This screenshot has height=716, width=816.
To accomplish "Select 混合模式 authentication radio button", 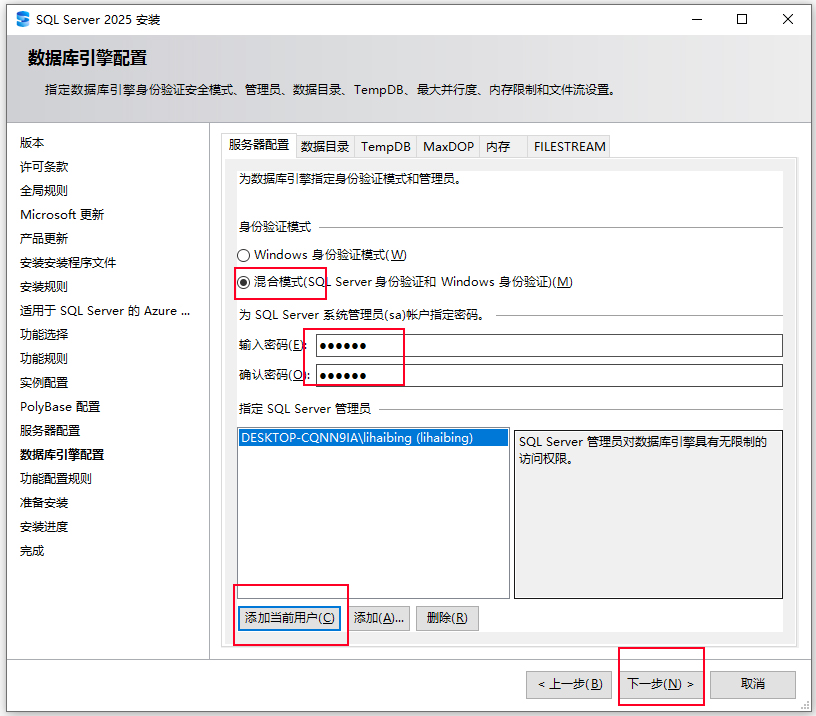I will coord(243,282).
